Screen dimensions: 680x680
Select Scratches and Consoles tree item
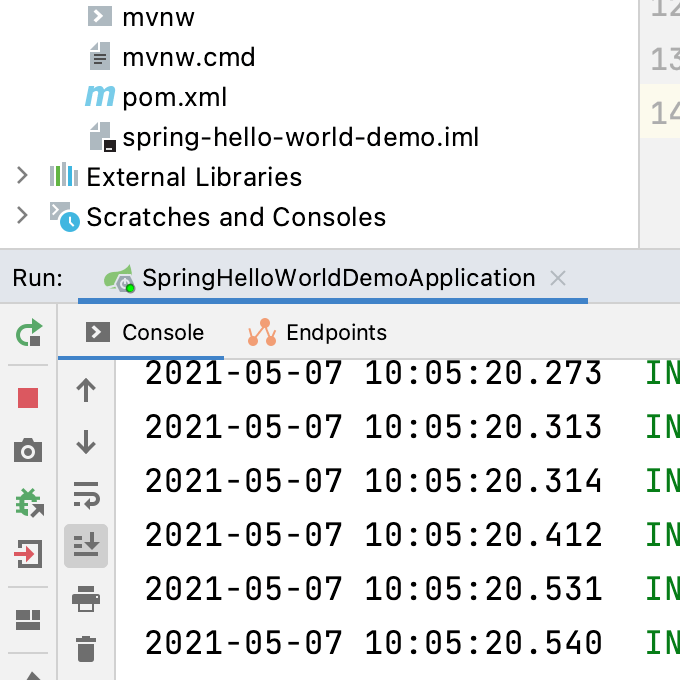pyautogui.click(x=236, y=217)
